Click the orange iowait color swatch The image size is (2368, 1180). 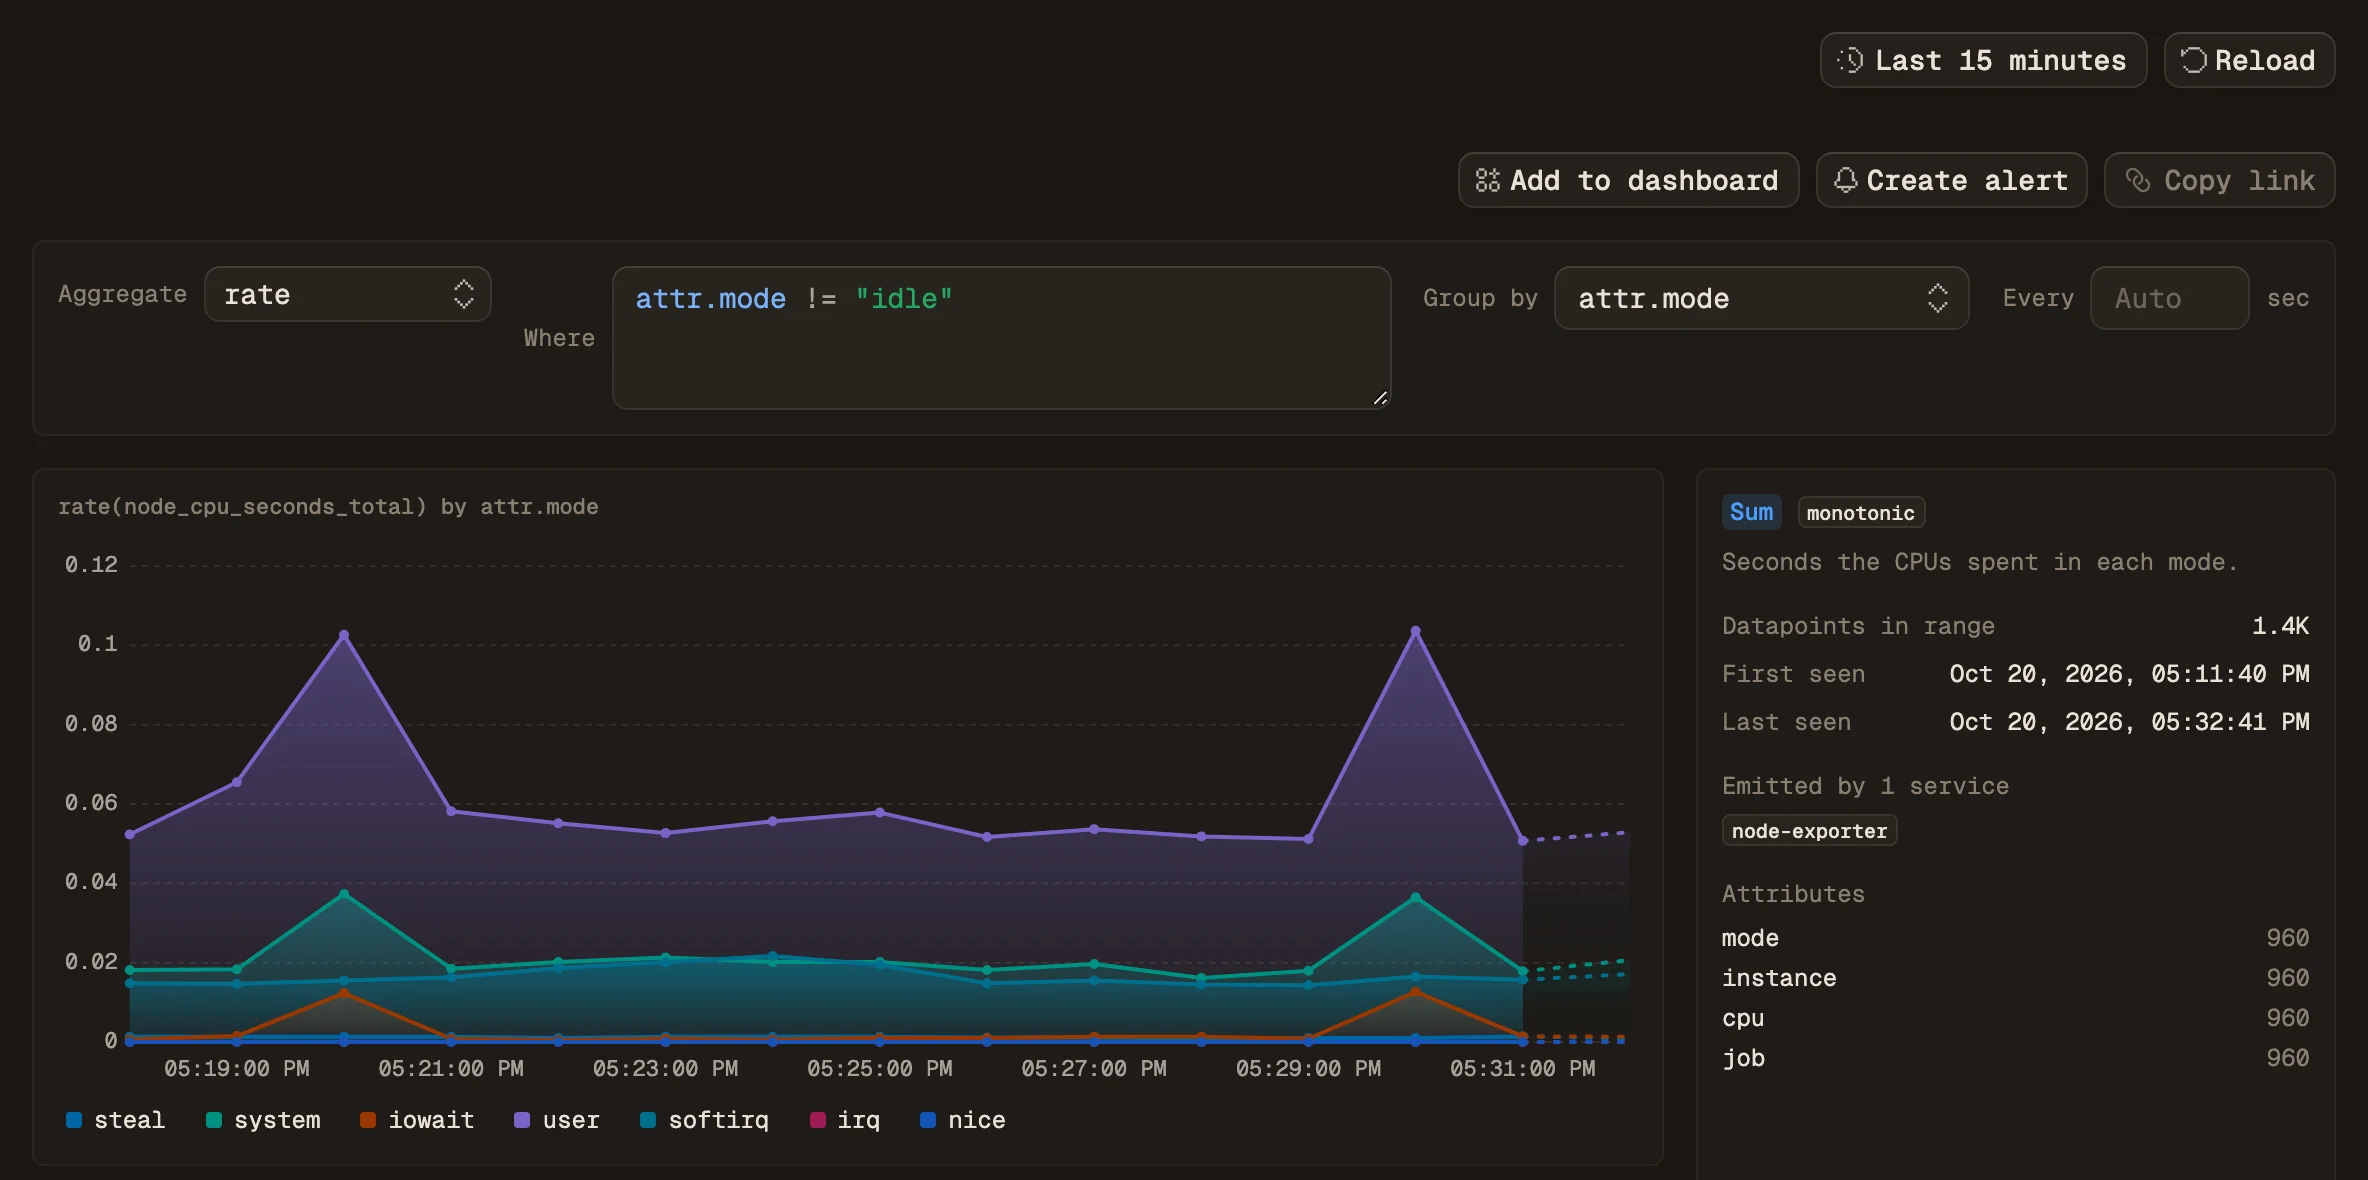point(368,1120)
